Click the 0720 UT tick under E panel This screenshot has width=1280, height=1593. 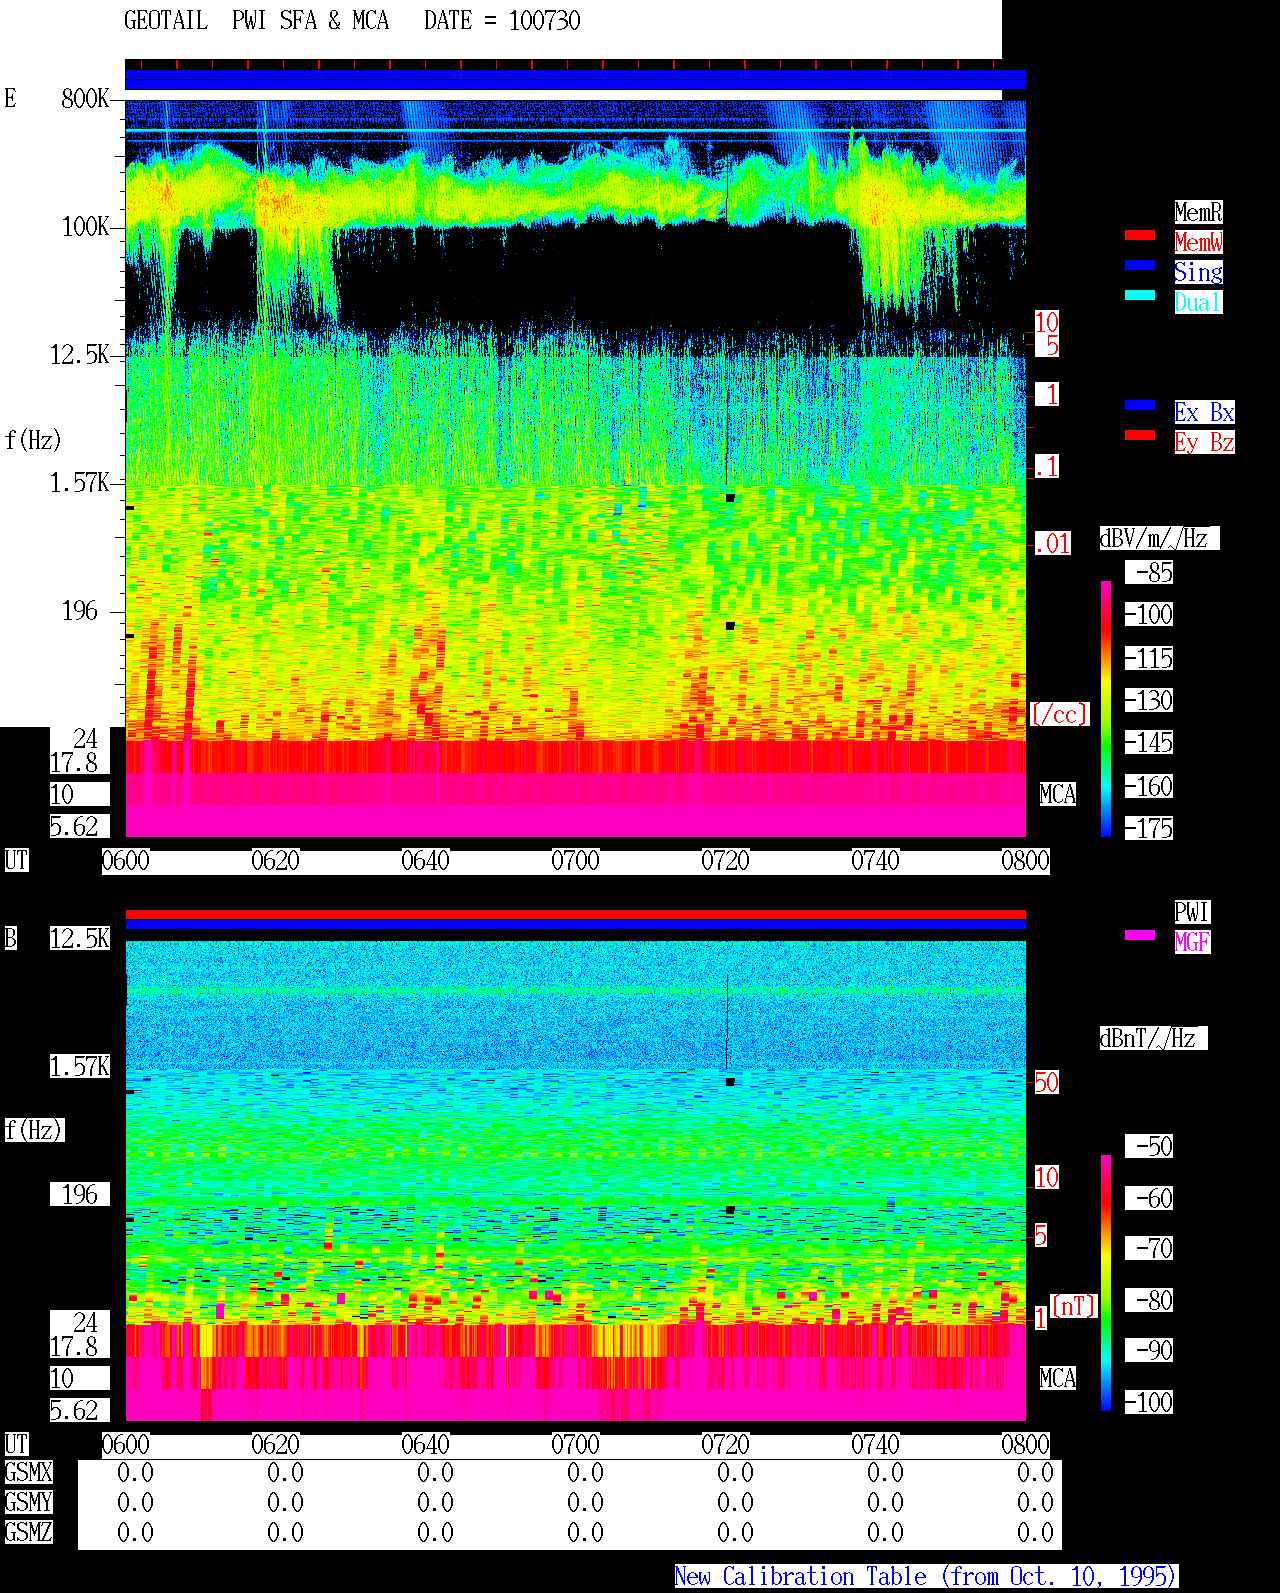coord(725,861)
